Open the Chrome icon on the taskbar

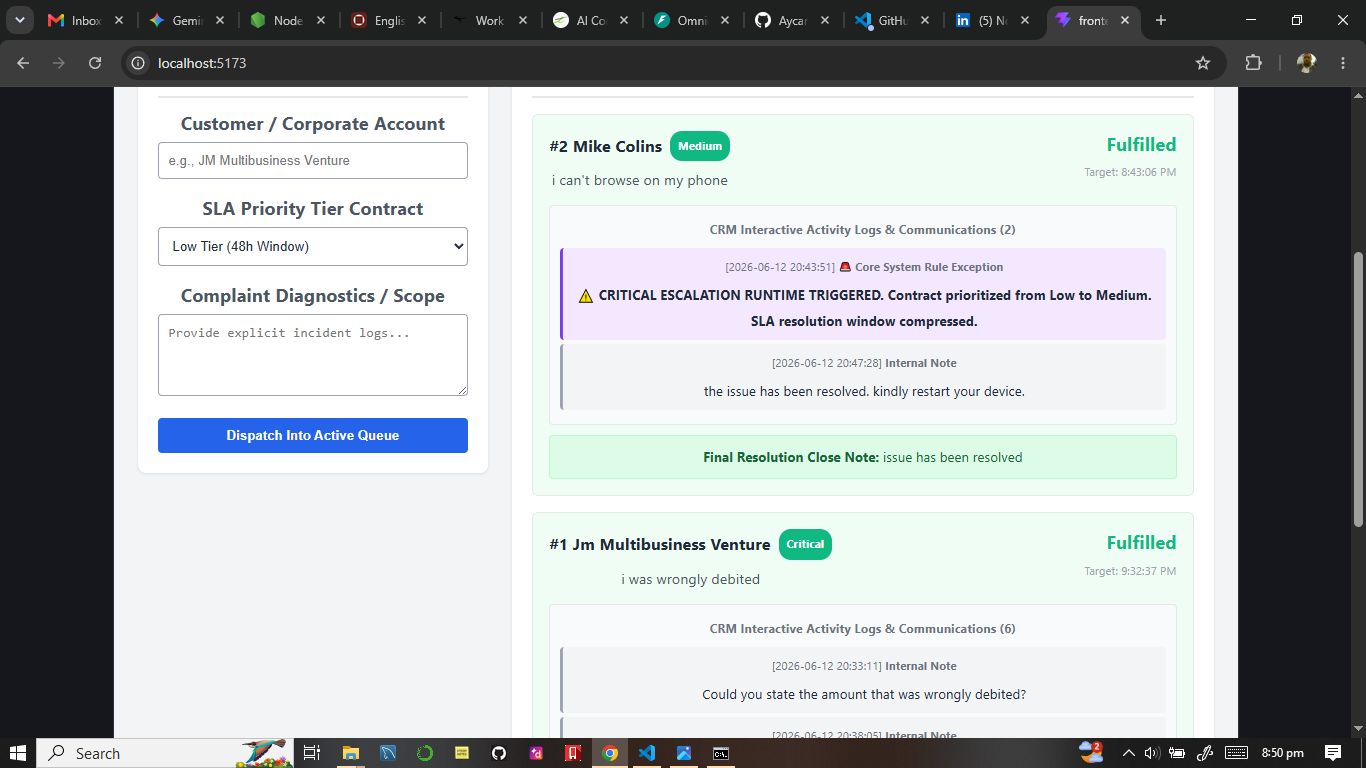tap(609, 753)
